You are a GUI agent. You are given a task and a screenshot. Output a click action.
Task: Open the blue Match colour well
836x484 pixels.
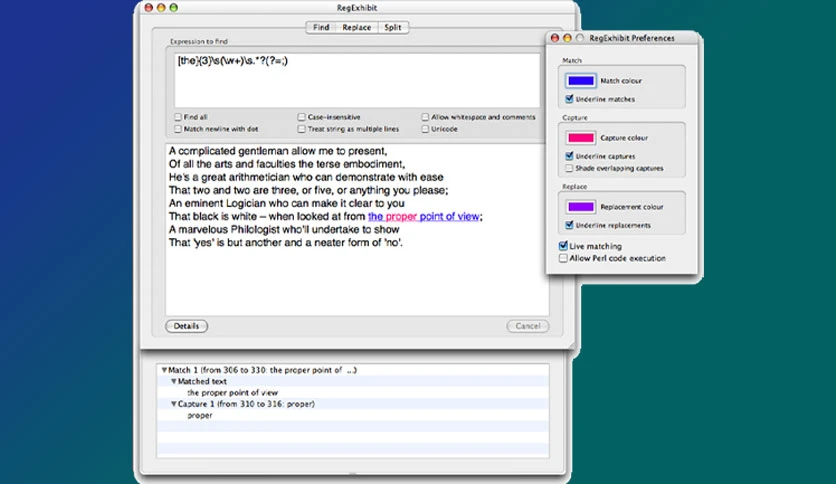coord(581,81)
